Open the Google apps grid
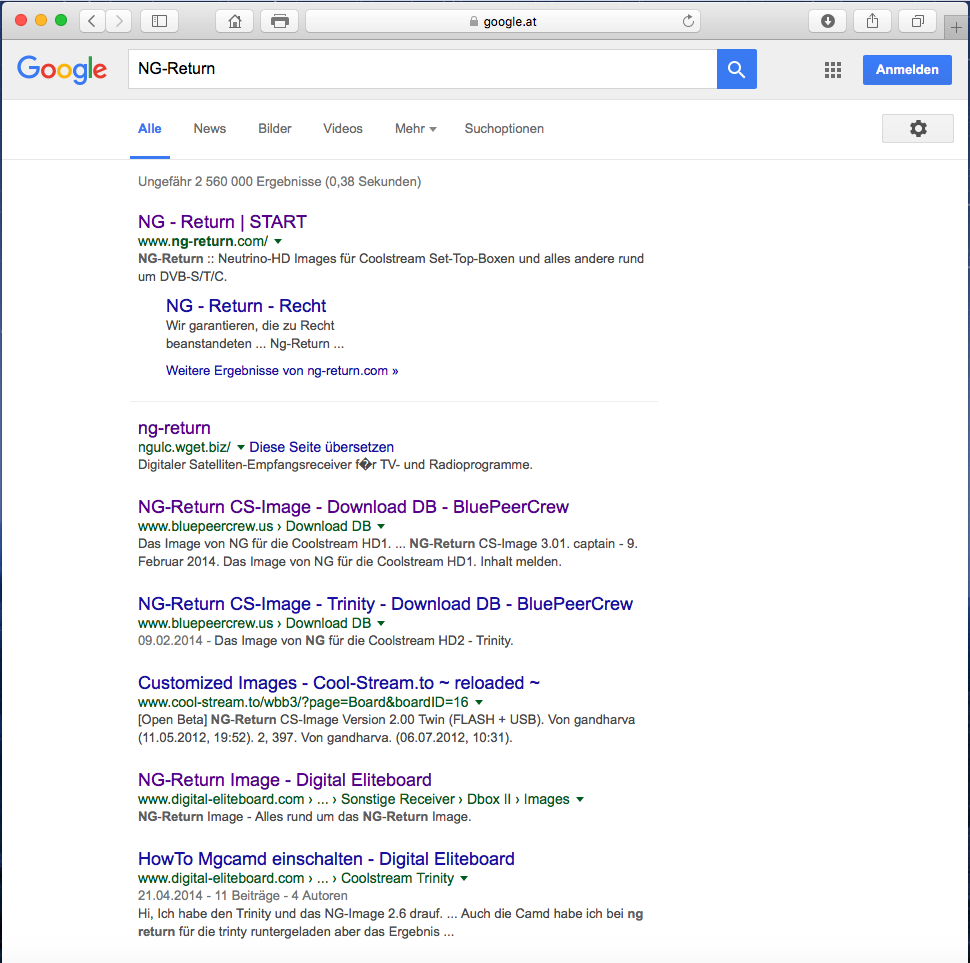970x963 pixels. 832,69
